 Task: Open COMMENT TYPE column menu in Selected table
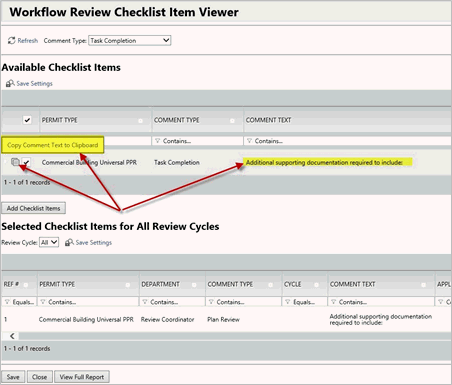point(271,285)
